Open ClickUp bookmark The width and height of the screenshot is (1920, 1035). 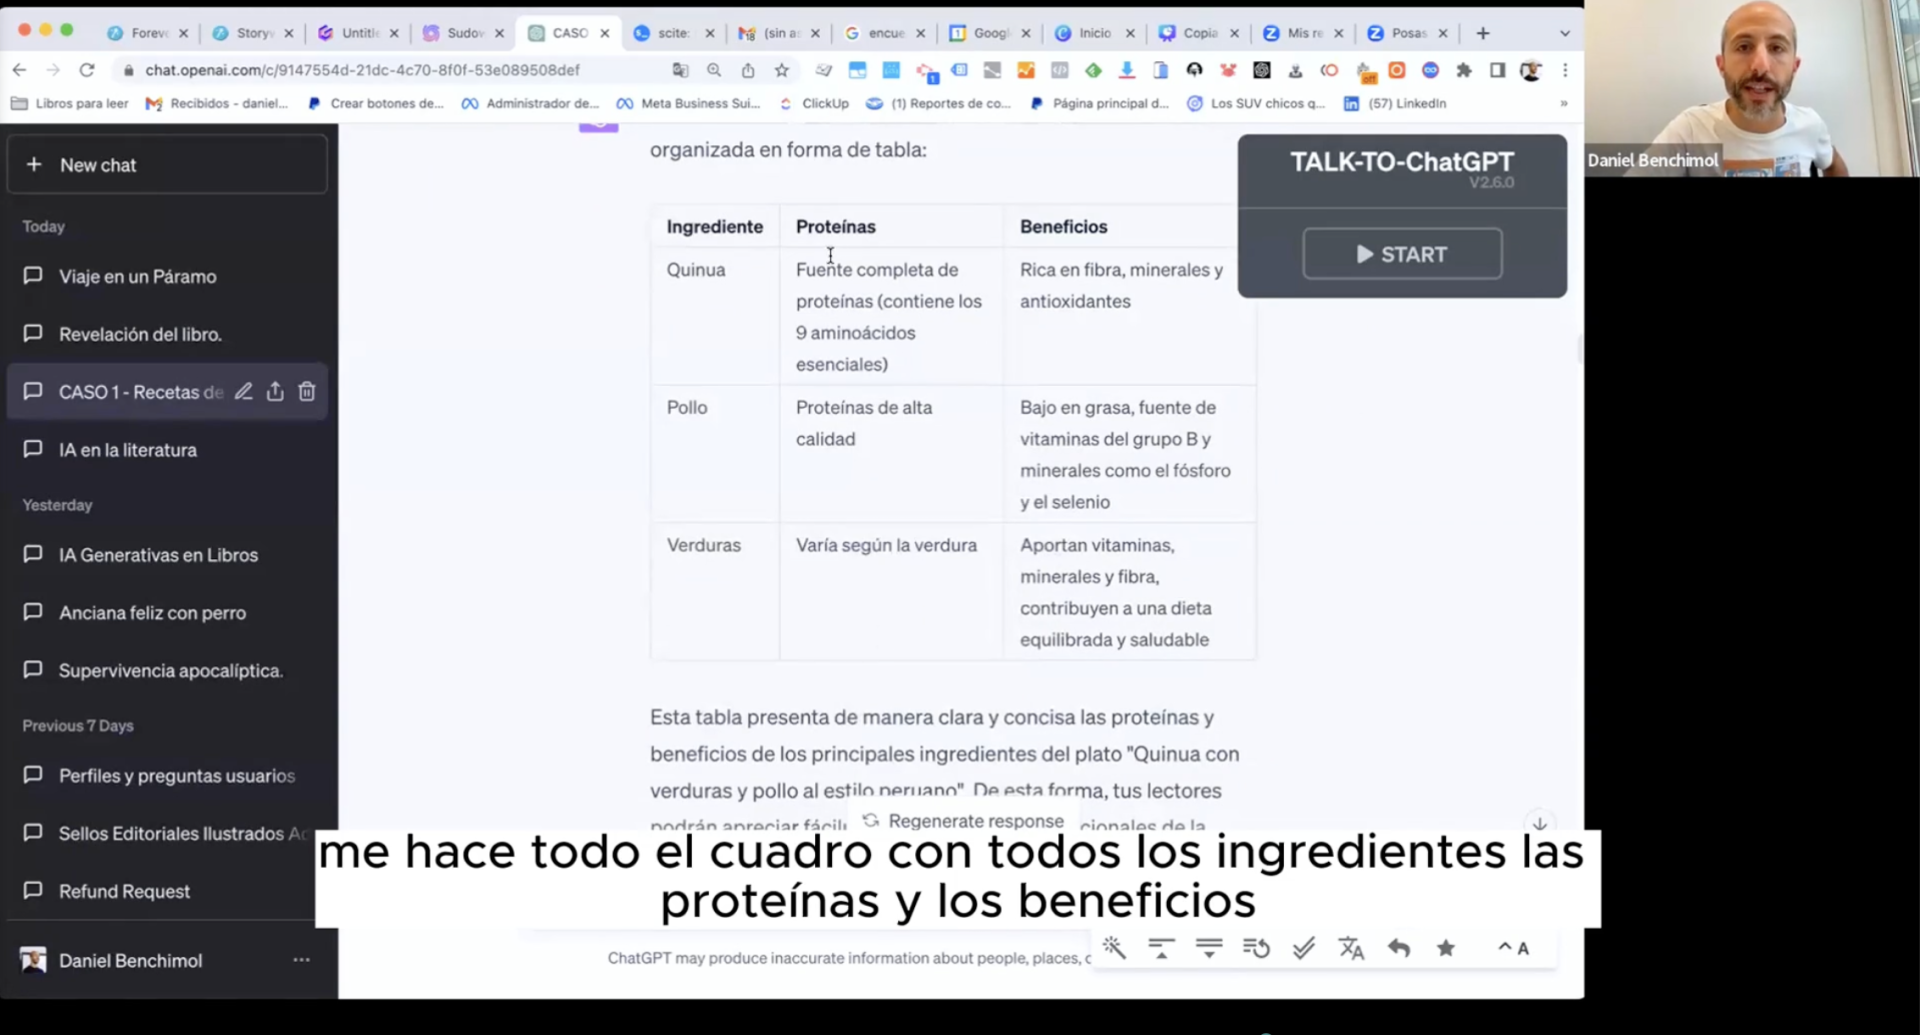tap(814, 103)
